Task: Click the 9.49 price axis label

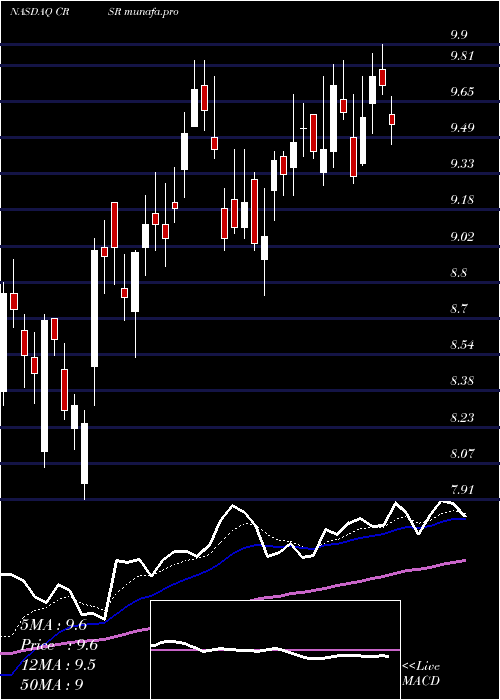Action: (x=462, y=128)
